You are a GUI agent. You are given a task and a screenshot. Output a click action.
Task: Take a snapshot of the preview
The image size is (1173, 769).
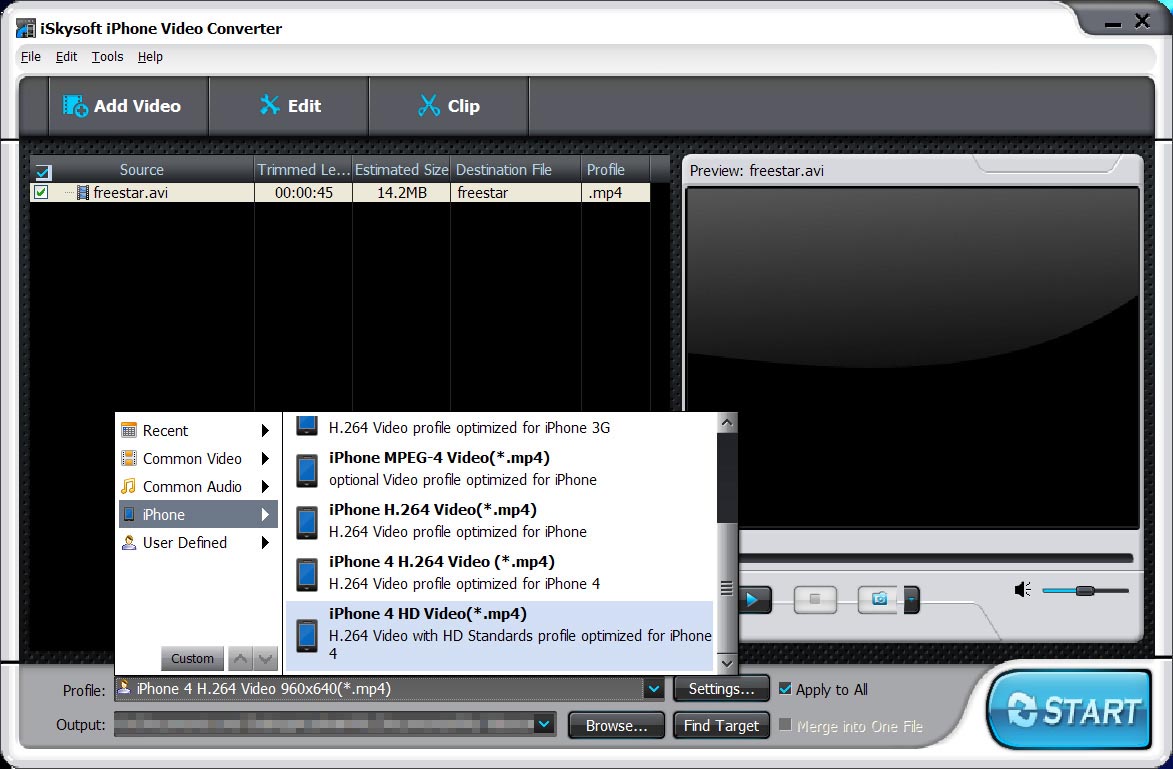[880, 599]
